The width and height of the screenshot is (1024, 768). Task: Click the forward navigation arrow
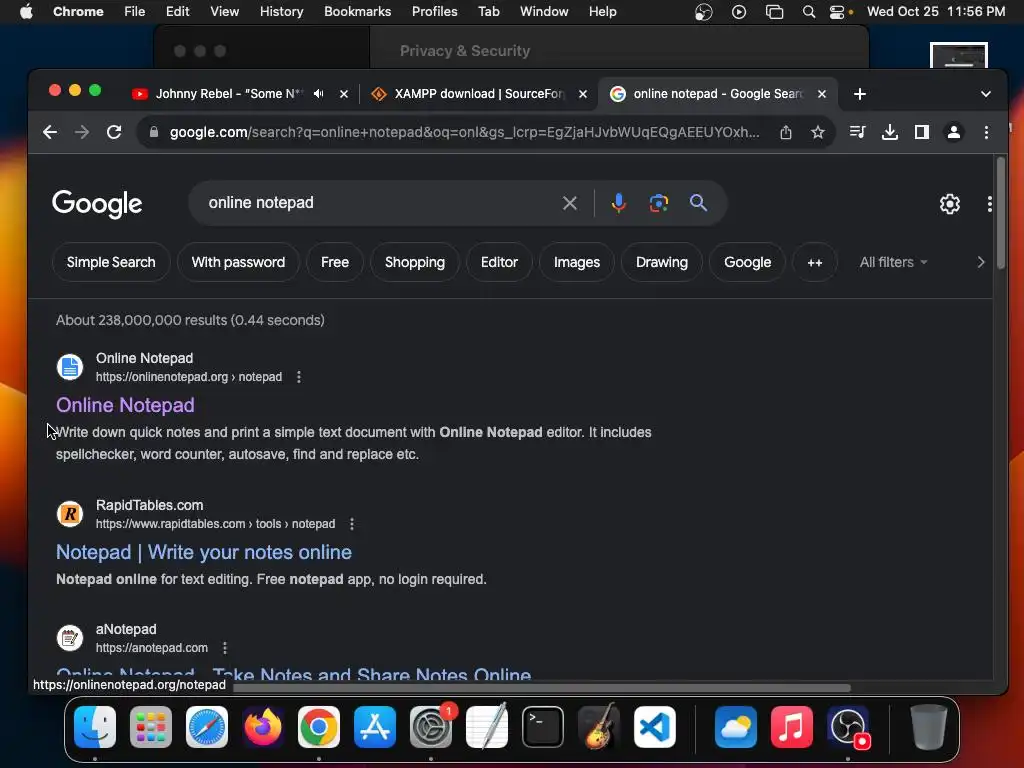(x=82, y=133)
